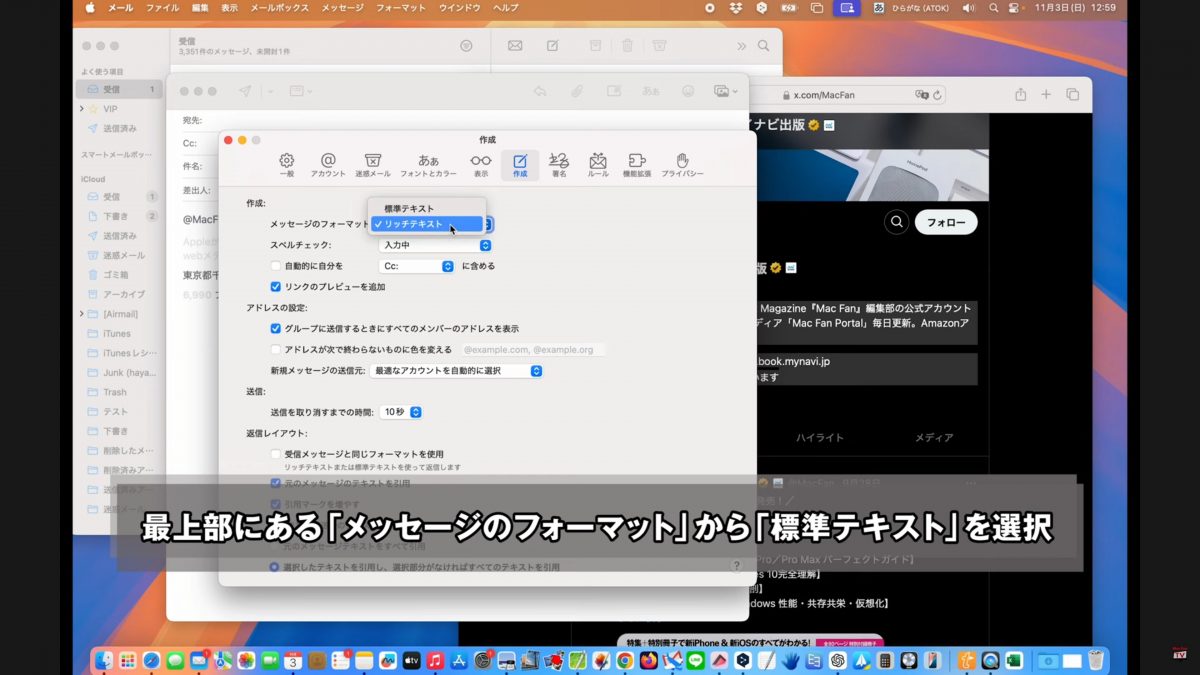This screenshot has width=1200, height=675.
Task: Enable the 自動的に自分を checkbox
Action: click(276, 266)
